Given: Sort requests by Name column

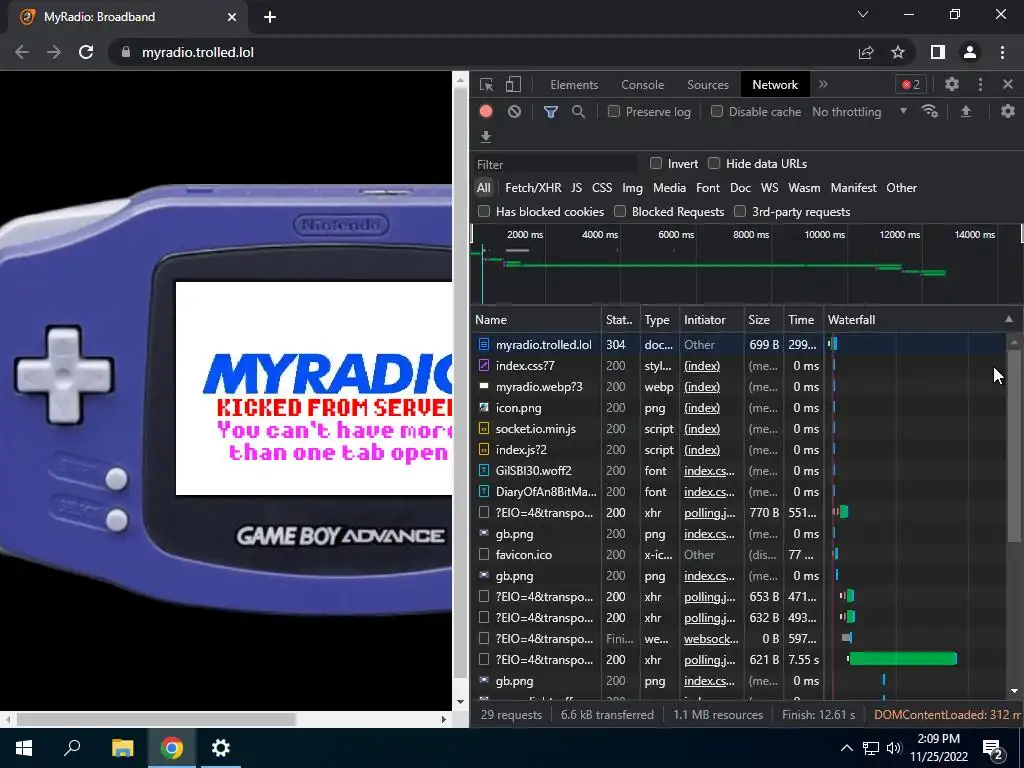Looking at the screenshot, I should point(536,319).
